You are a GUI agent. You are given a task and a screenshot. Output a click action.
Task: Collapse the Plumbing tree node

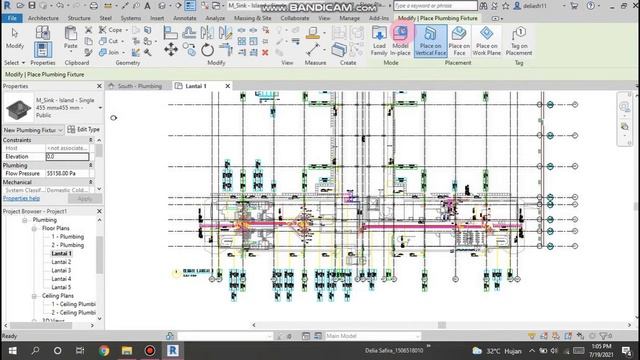pos(25,220)
